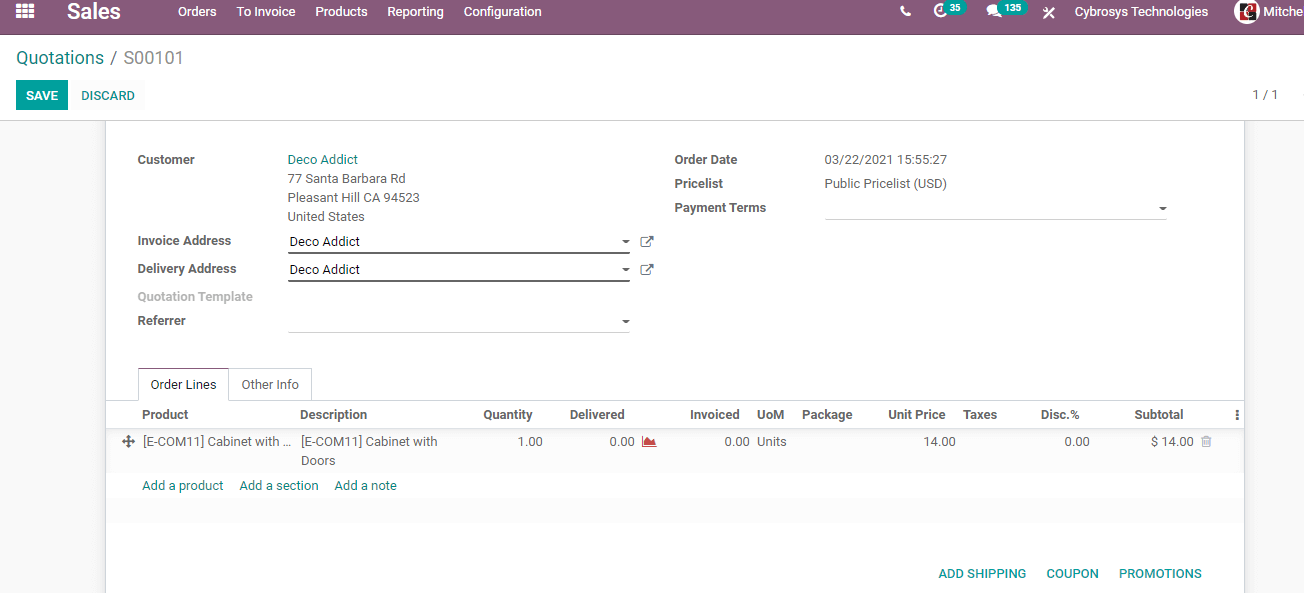Screen dimensions: 1304x593
Task: Click quantity cell 1.00
Action: click(530, 442)
